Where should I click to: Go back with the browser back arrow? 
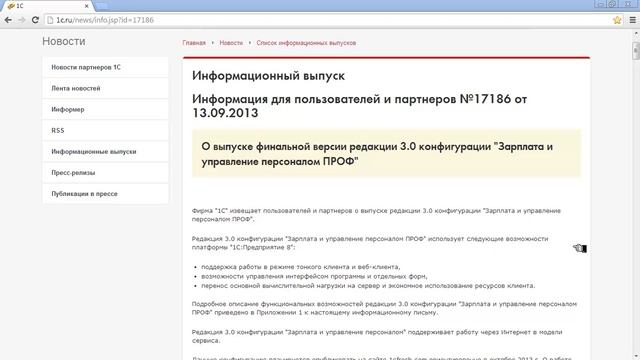(x=8, y=20)
